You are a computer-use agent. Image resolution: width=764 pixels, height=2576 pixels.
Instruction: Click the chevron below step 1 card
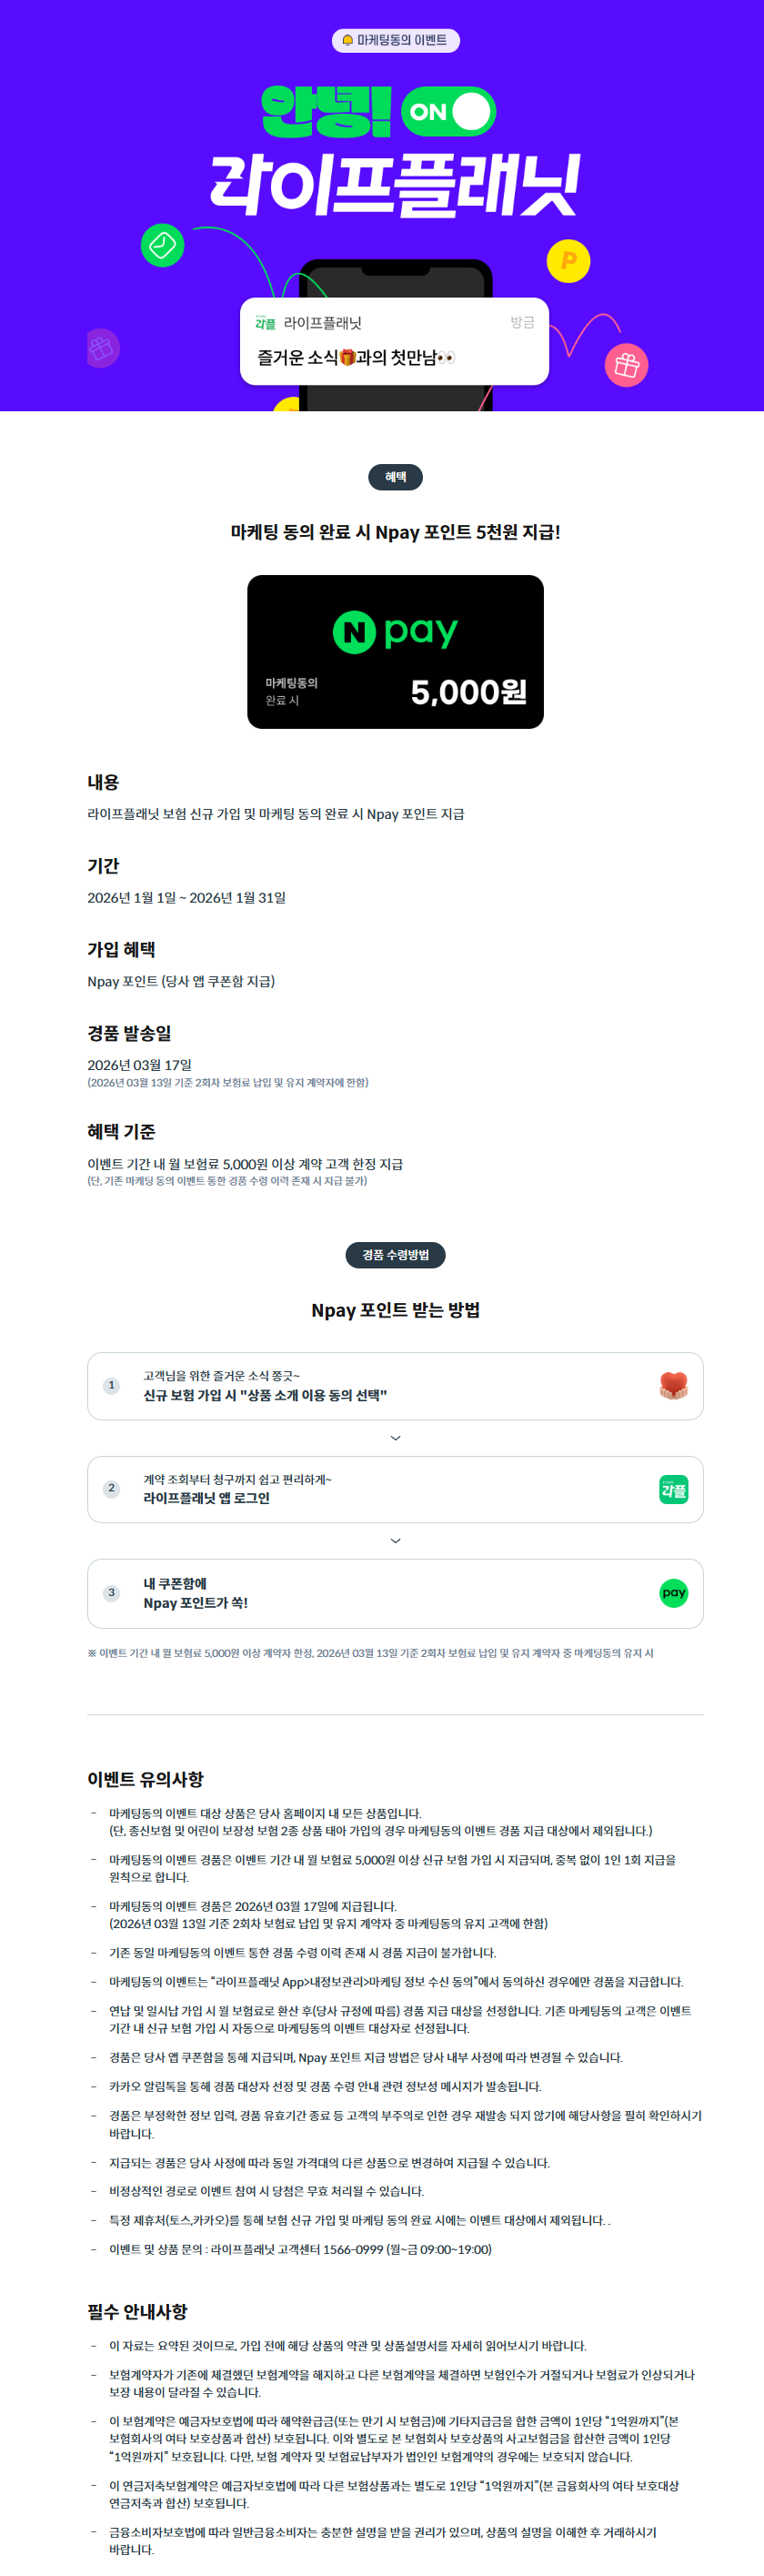pos(395,1438)
